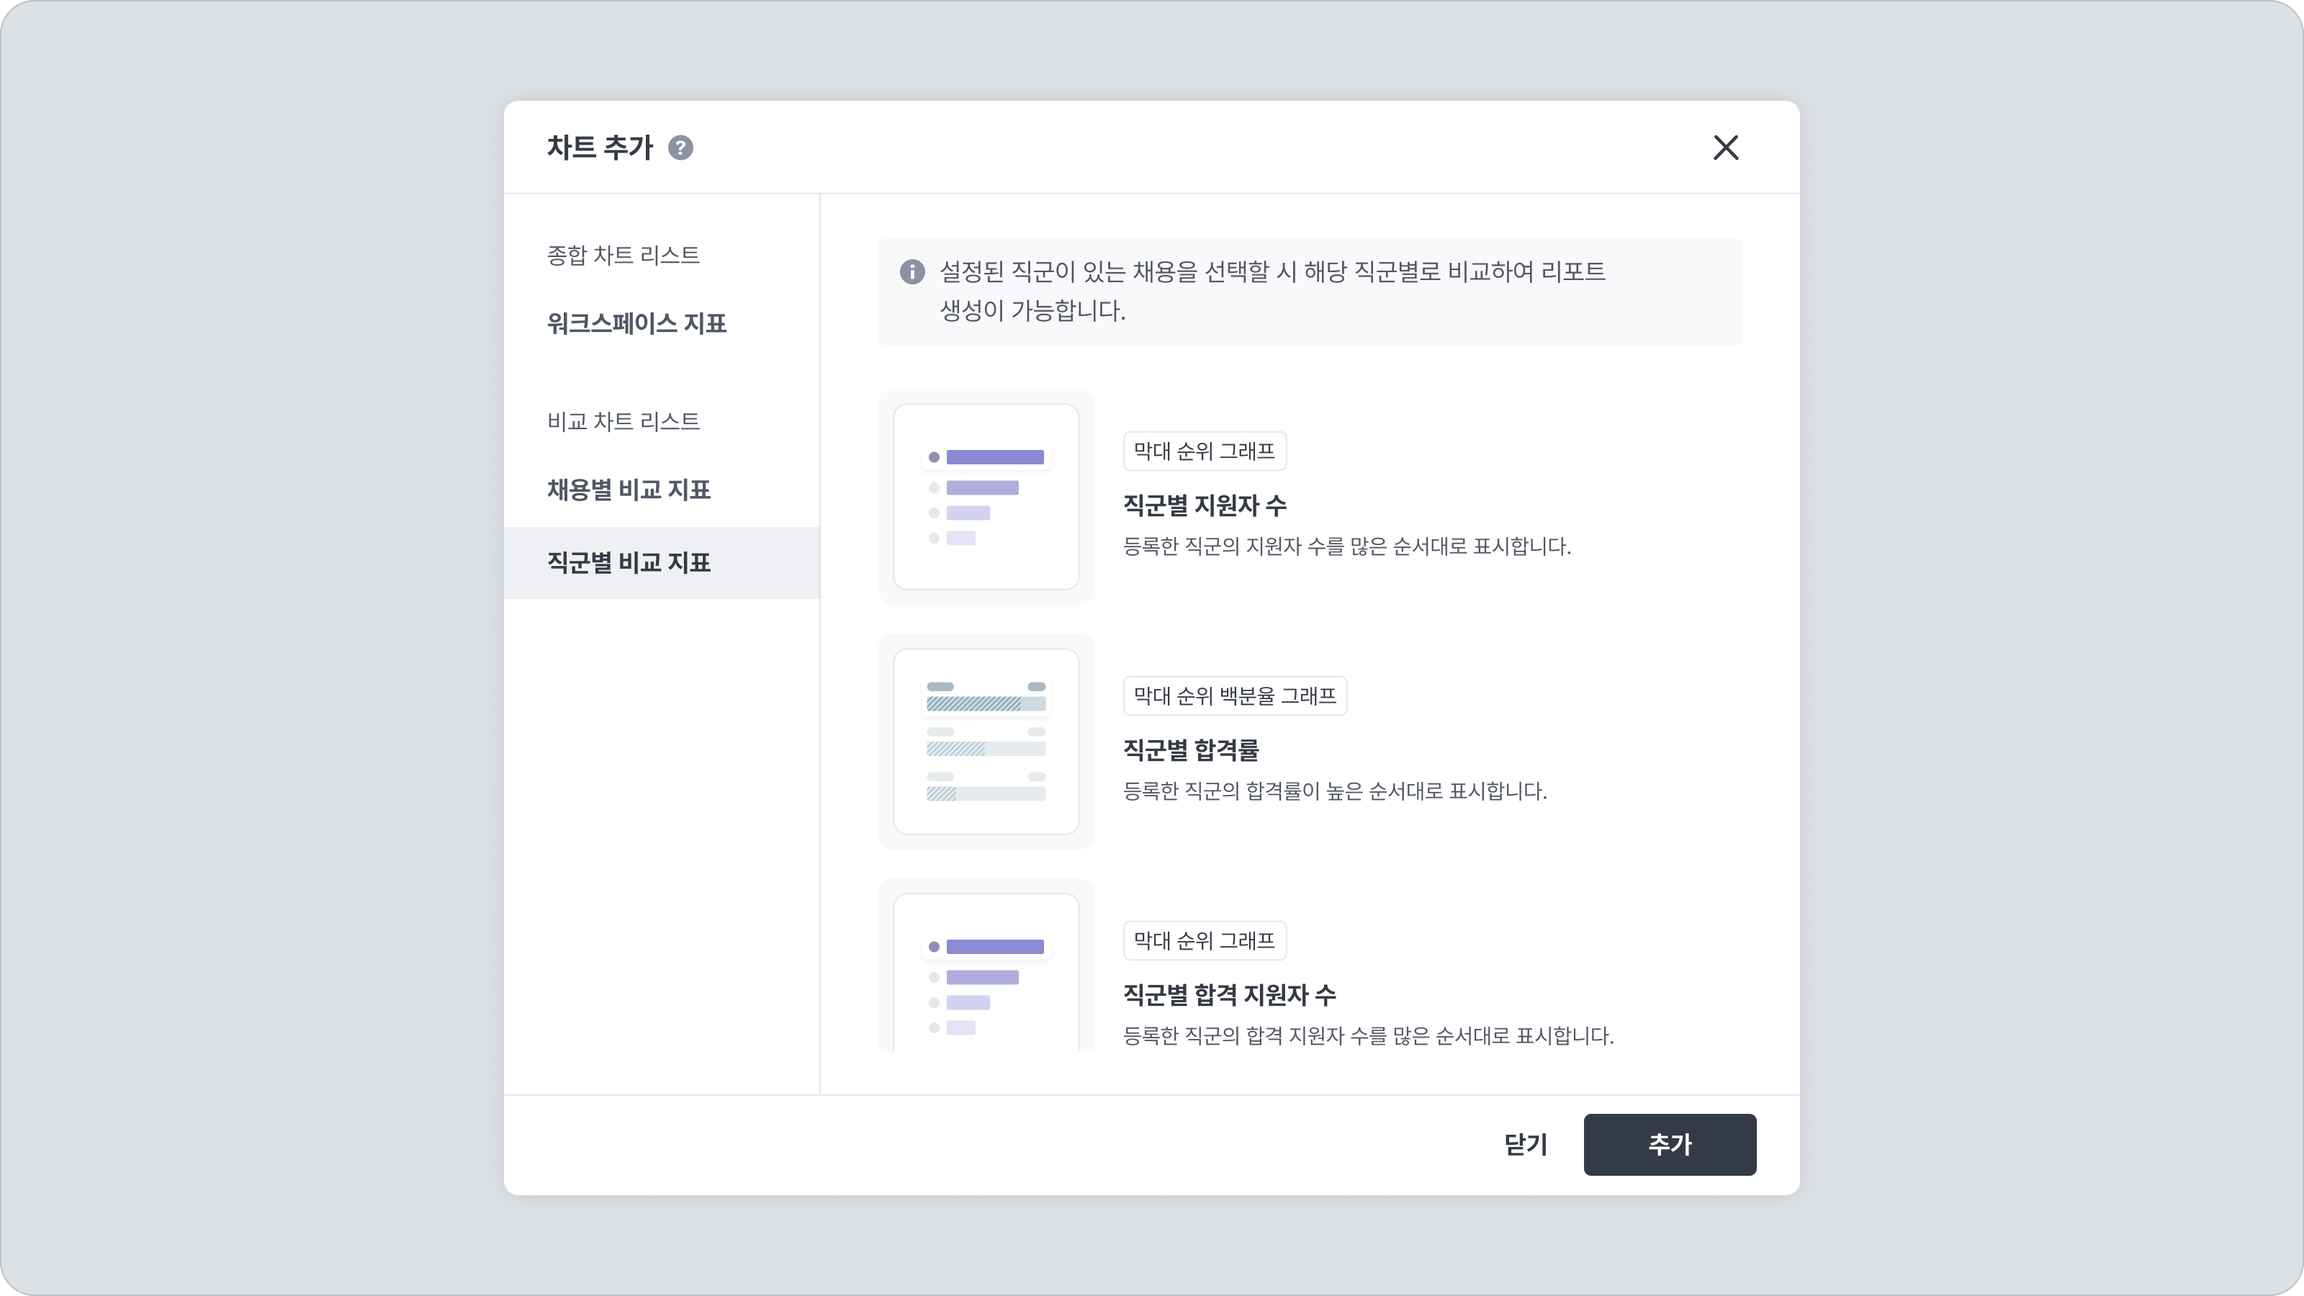Viewport: 2304px width, 1296px height.
Task: Click 직군별 합격률 description text
Action: pos(1334,792)
